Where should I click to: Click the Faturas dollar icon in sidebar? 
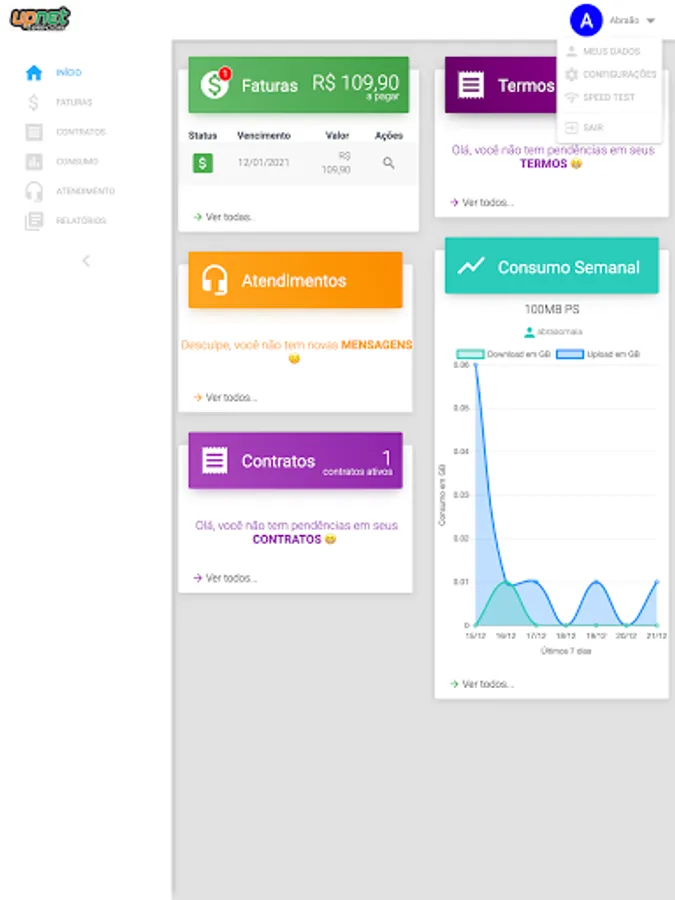[34, 102]
